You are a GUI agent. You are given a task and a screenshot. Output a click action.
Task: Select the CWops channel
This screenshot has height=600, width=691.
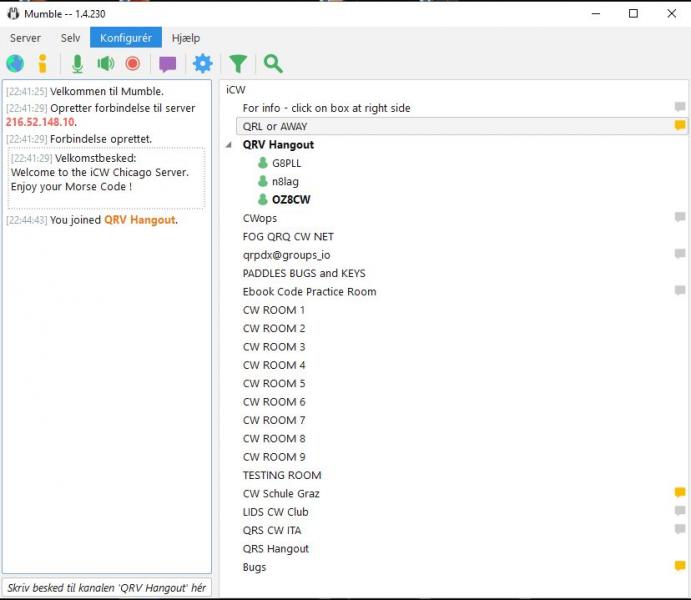click(x=260, y=218)
